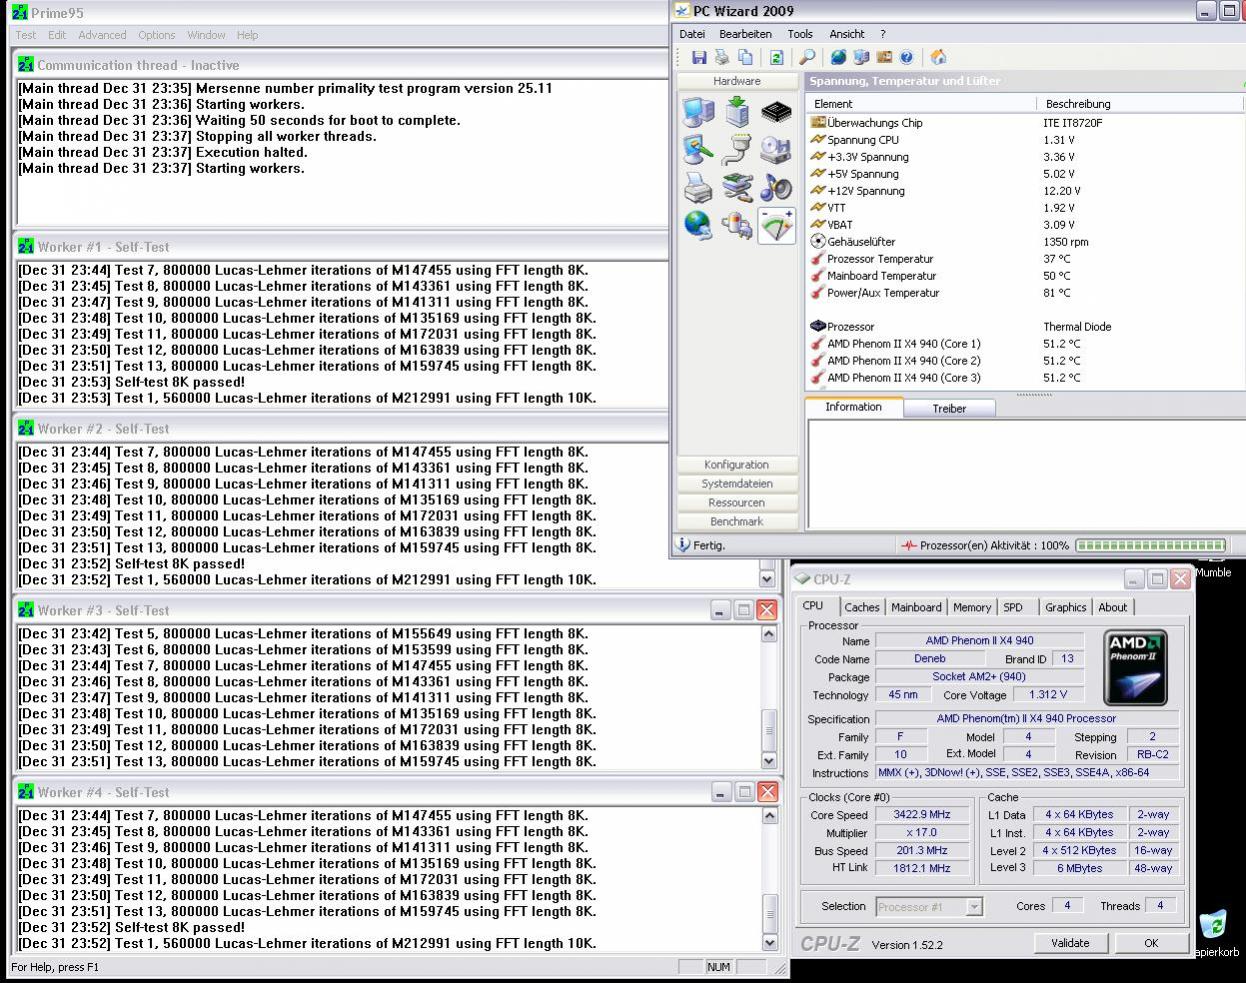1246x983 pixels.
Task: Select the Information tab in PC Wizard
Action: (854, 407)
